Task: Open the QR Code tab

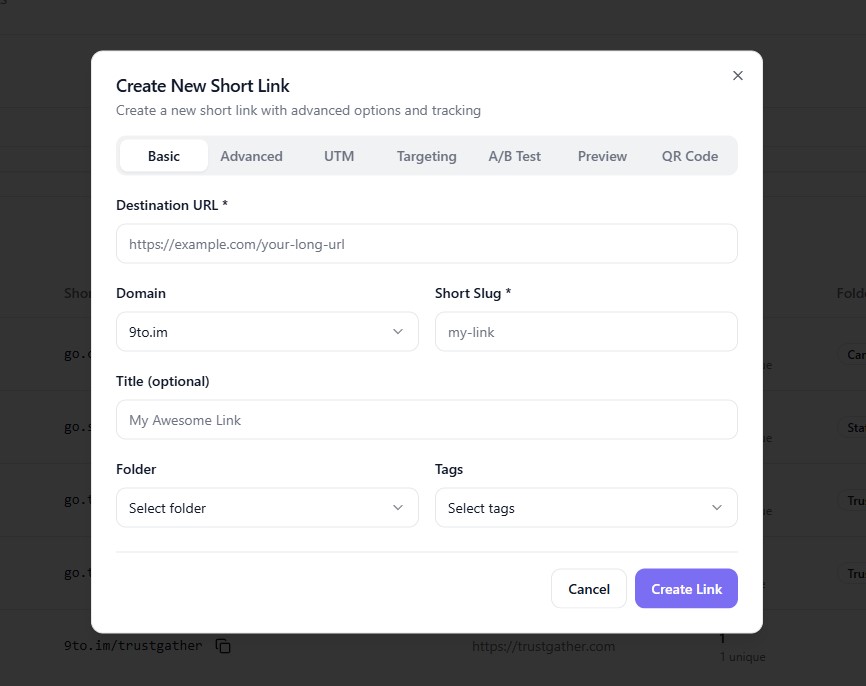Action: 690,156
